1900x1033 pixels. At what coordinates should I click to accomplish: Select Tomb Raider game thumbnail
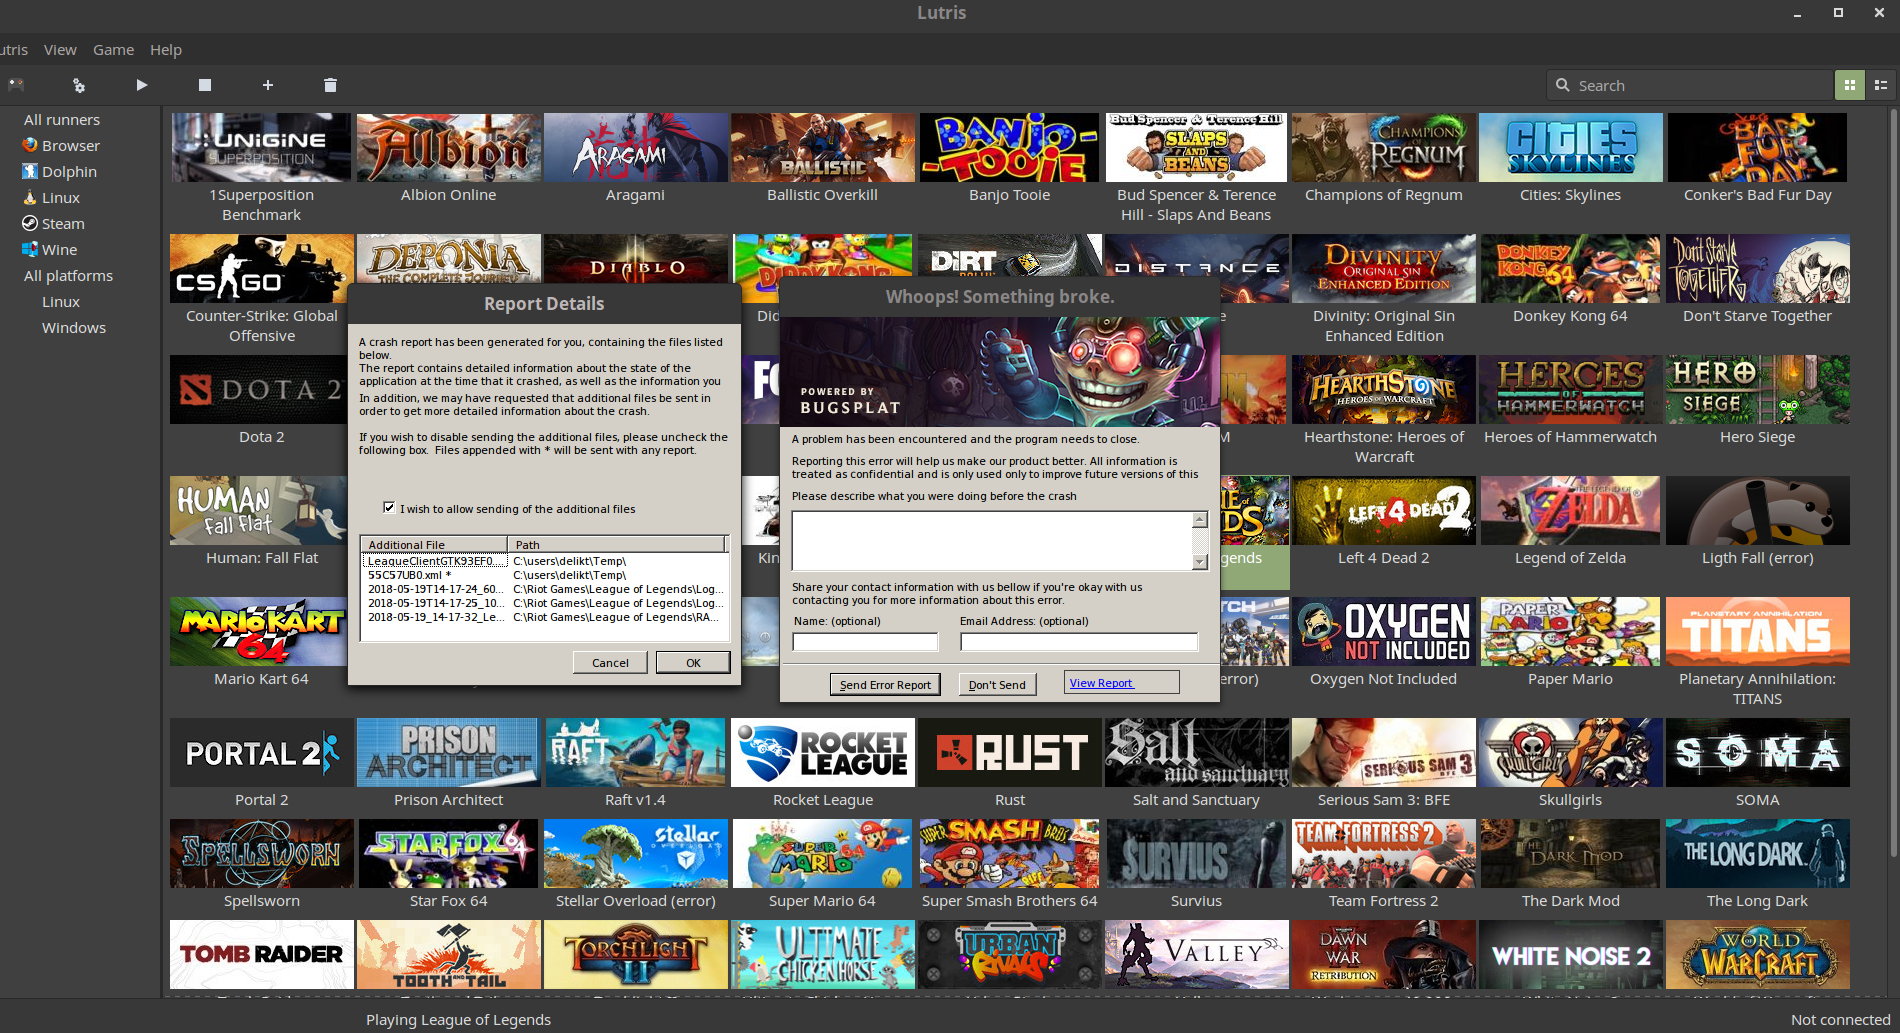click(x=262, y=954)
